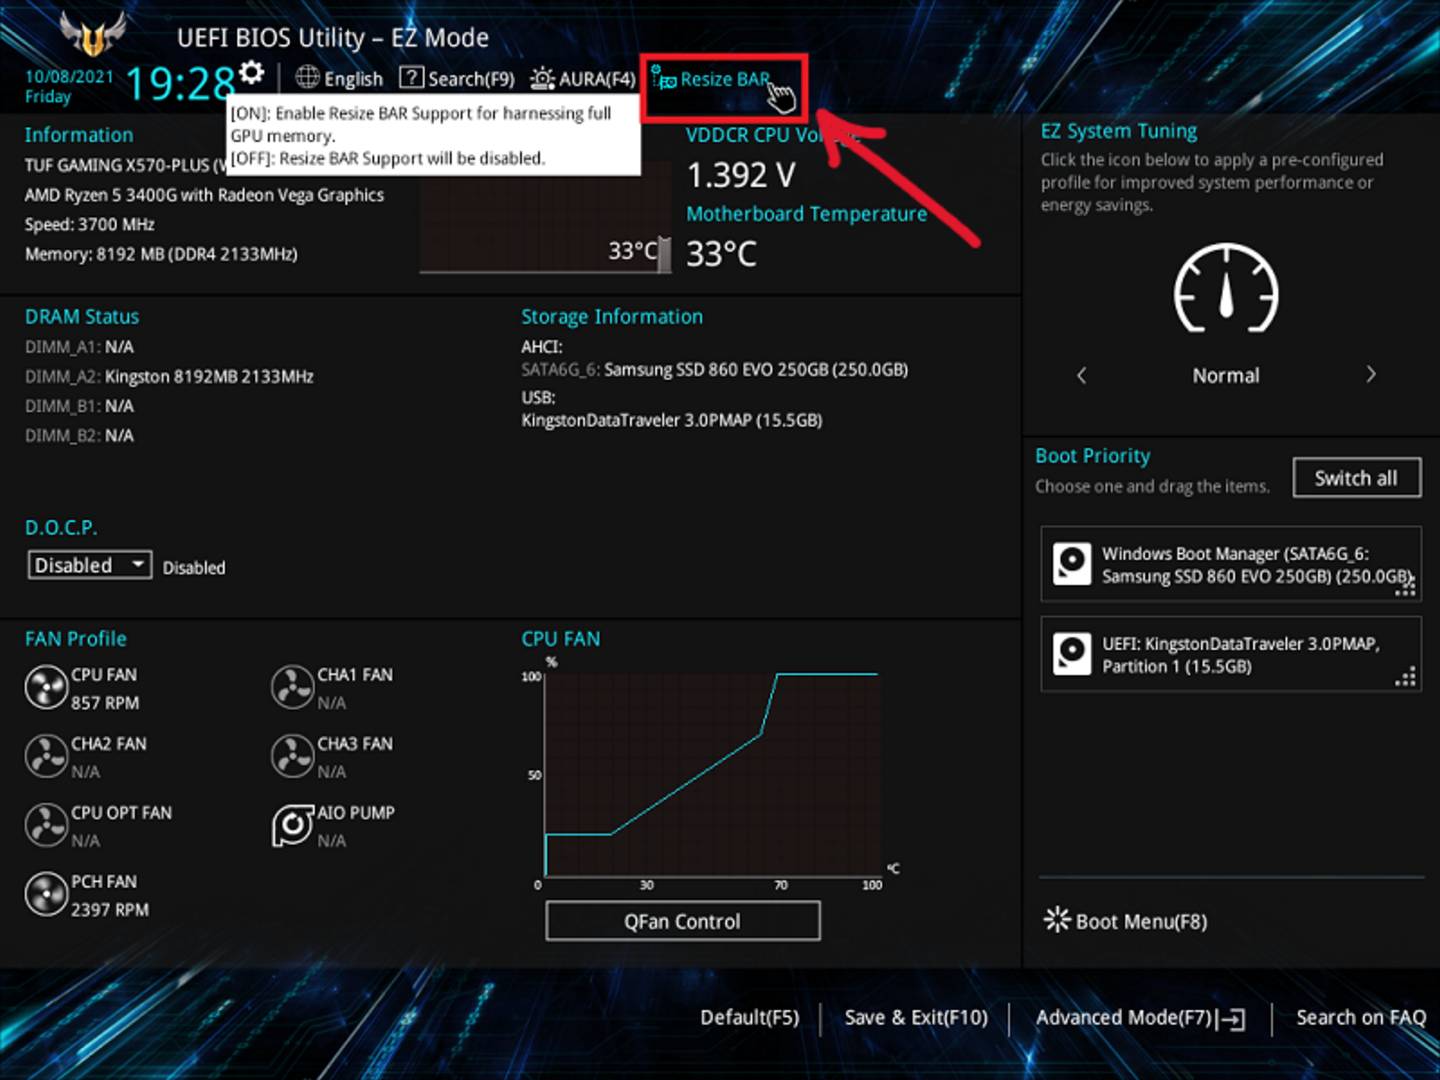
Task: Click the TUF Gaming logo
Action: [93, 35]
